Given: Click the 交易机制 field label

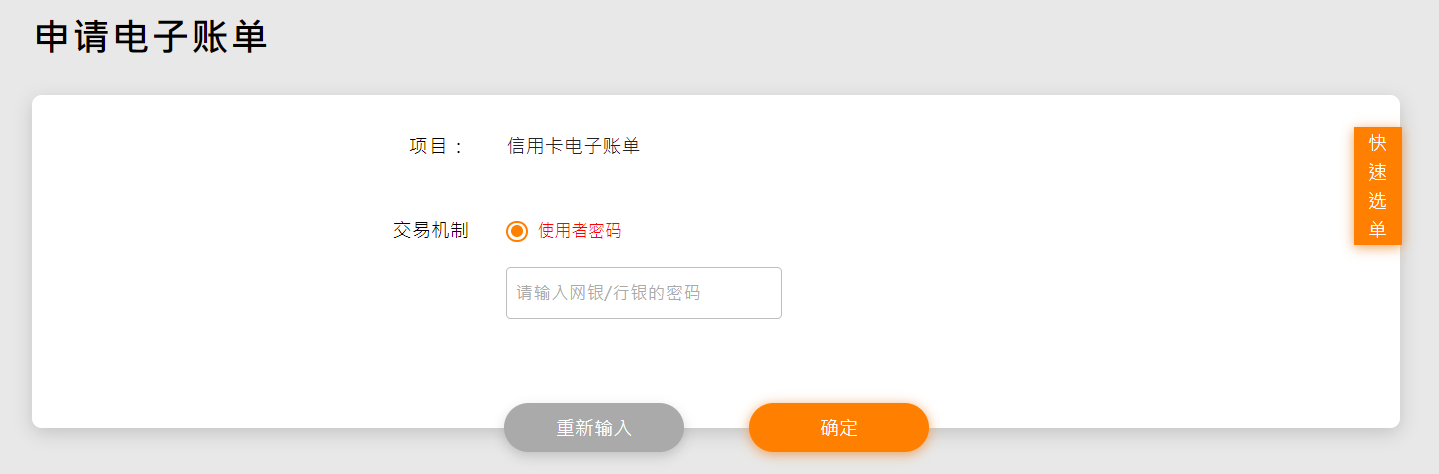Looking at the screenshot, I should (x=430, y=231).
